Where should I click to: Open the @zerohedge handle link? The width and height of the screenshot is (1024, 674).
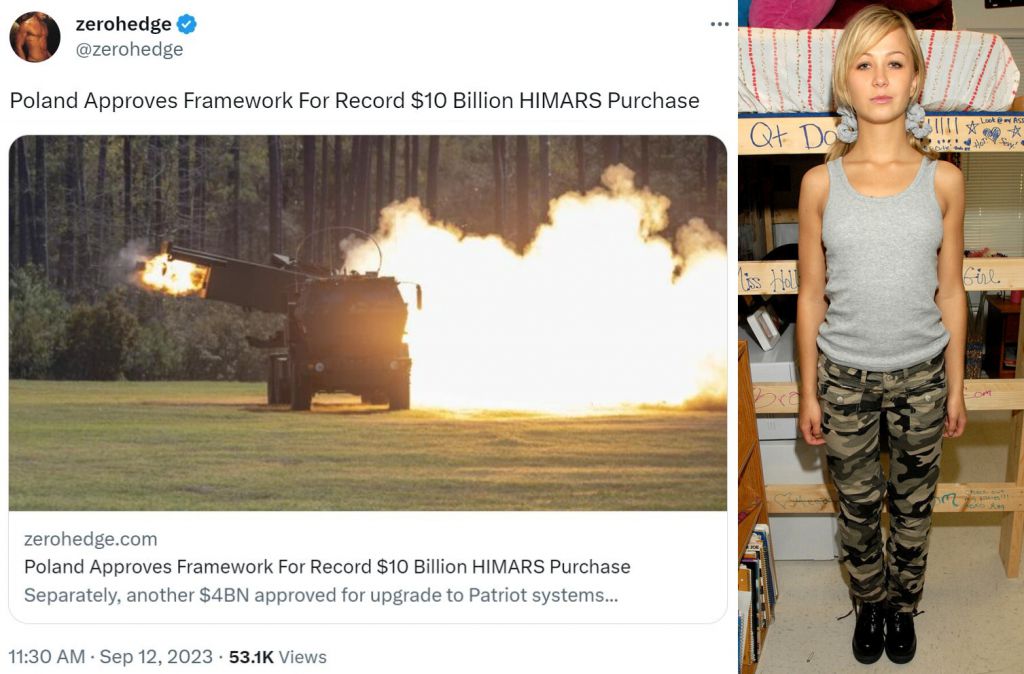tap(129, 50)
